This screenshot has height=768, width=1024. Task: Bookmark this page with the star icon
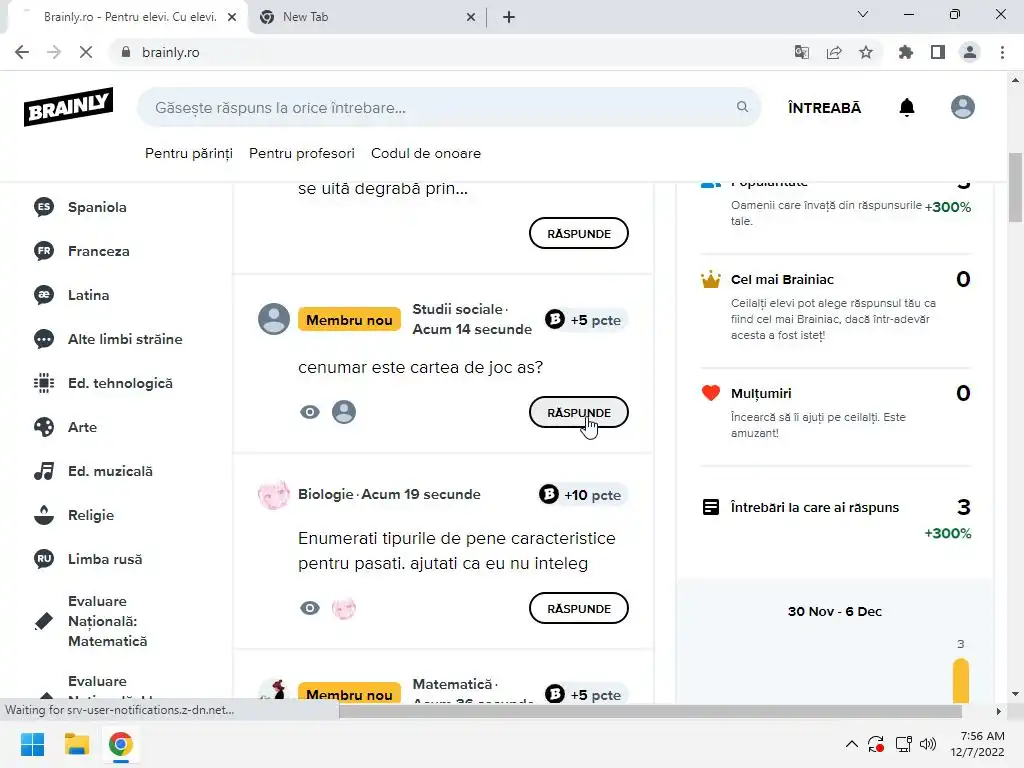coord(866,52)
